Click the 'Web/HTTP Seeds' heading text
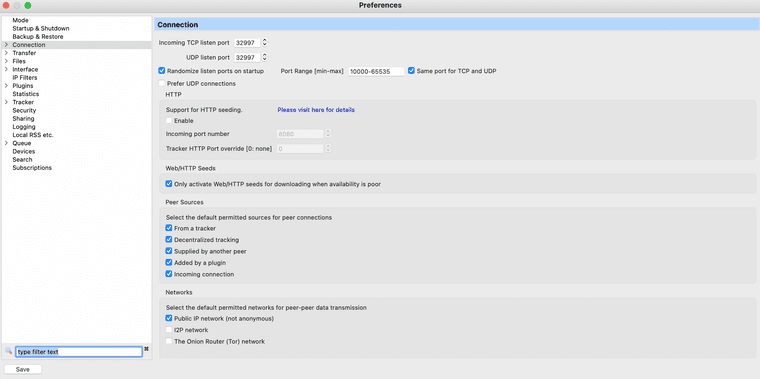 [190, 168]
